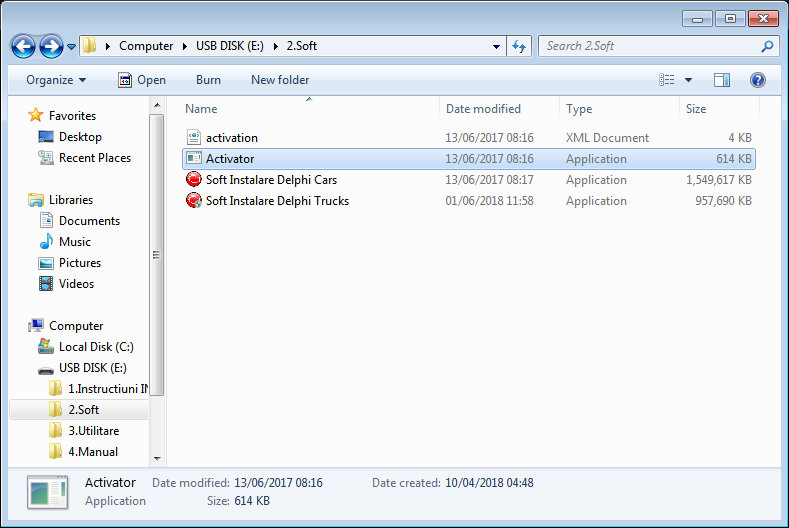789x528 pixels.
Task: Click the navigation pane scrollbar thumb
Action: point(156,255)
